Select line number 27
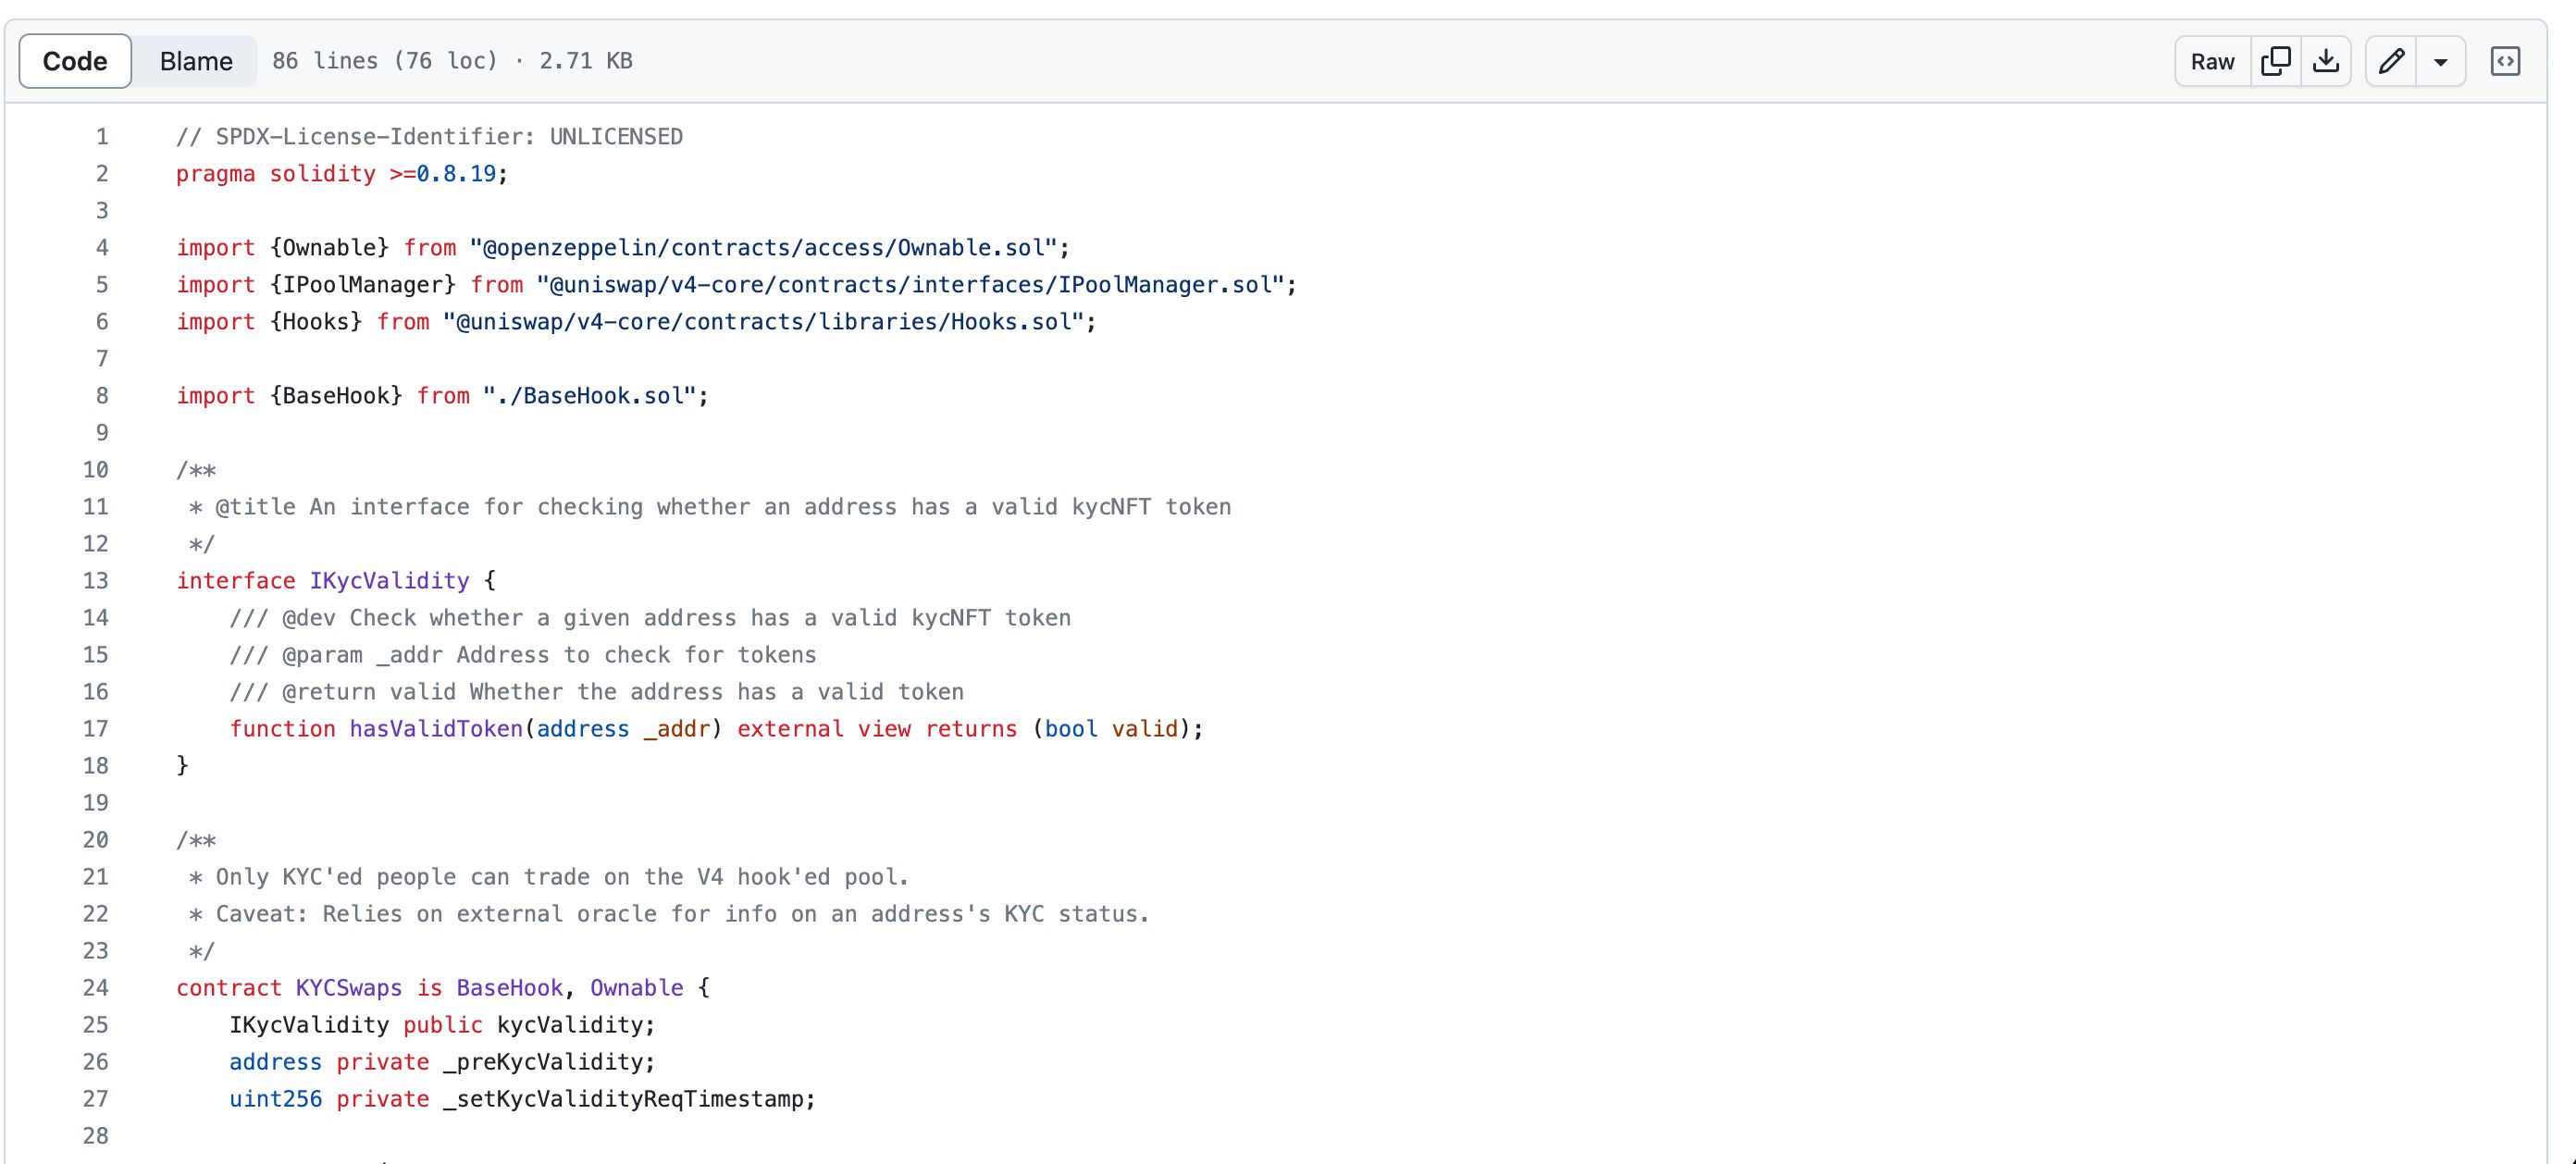The height and width of the screenshot is (1164, 2576). (x=96, y=1099)
